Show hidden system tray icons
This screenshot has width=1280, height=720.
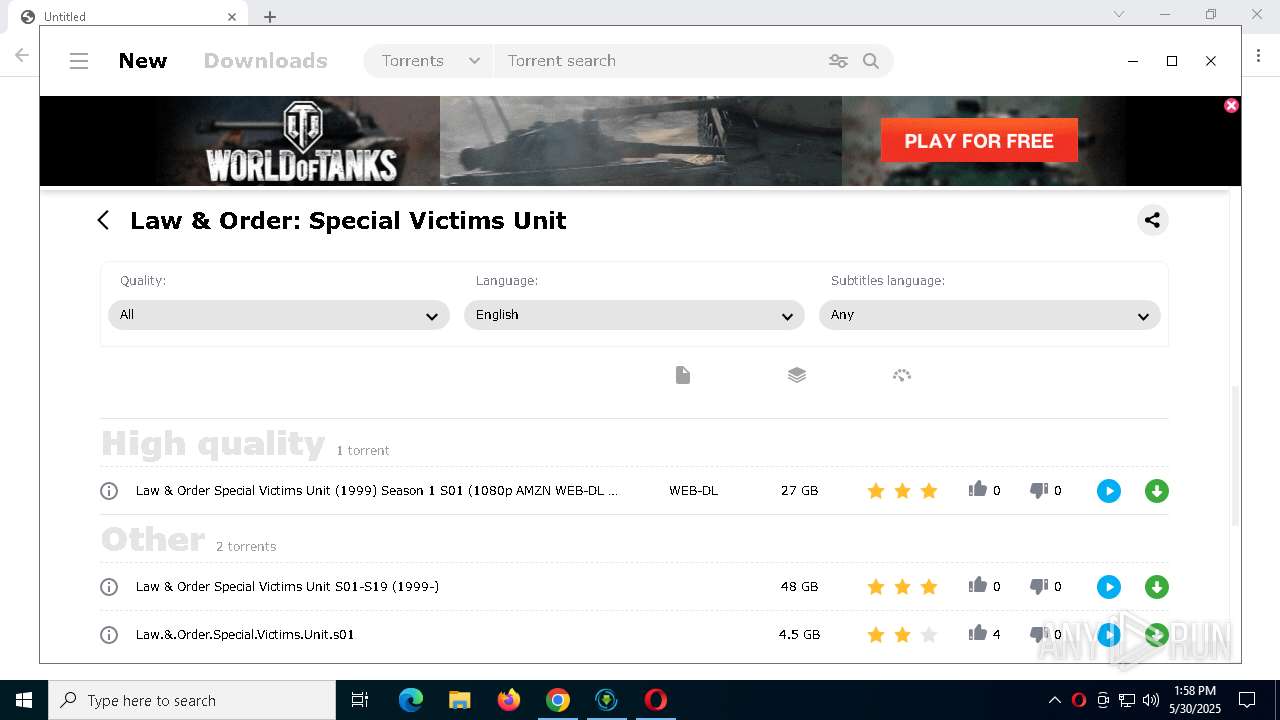(x=1055, y=700)
